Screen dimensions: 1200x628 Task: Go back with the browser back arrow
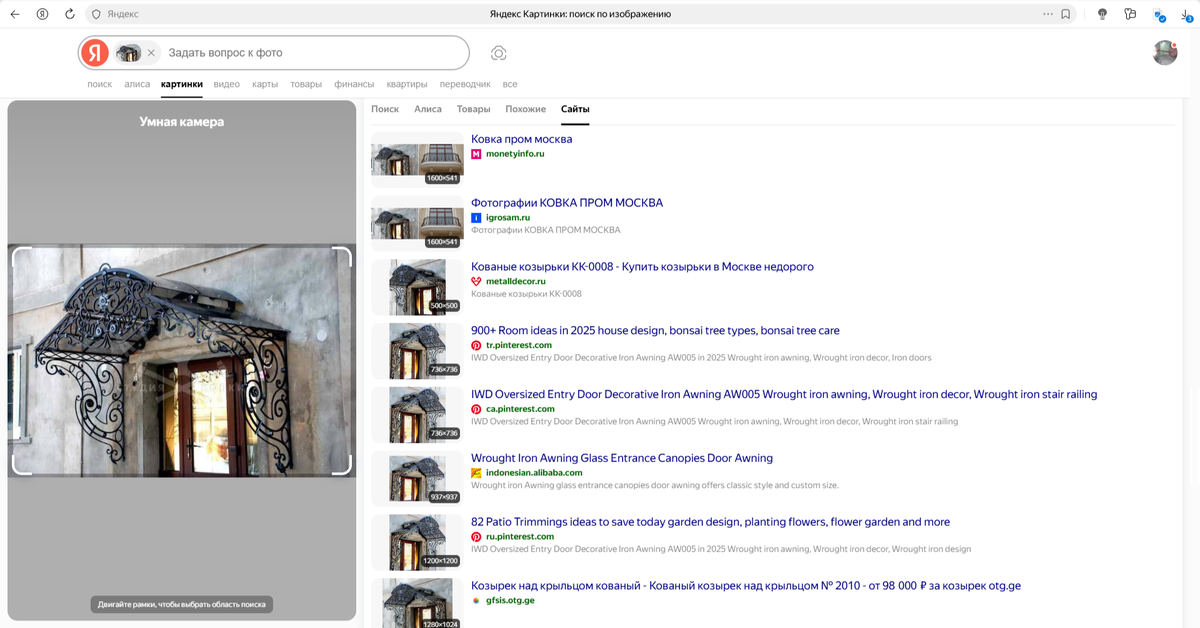15,14
